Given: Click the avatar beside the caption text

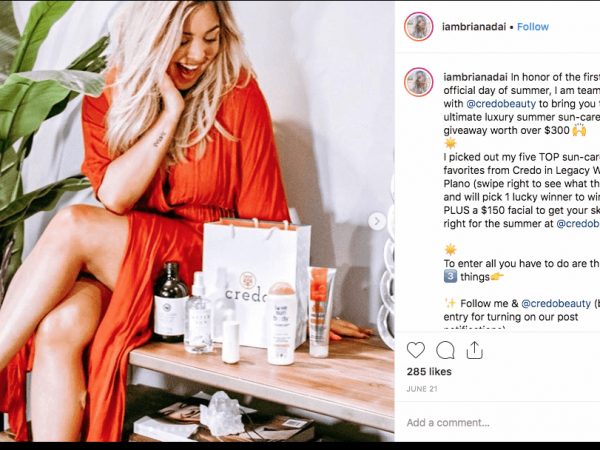Looking at the screenshot, I should click(x=418, y=82).
